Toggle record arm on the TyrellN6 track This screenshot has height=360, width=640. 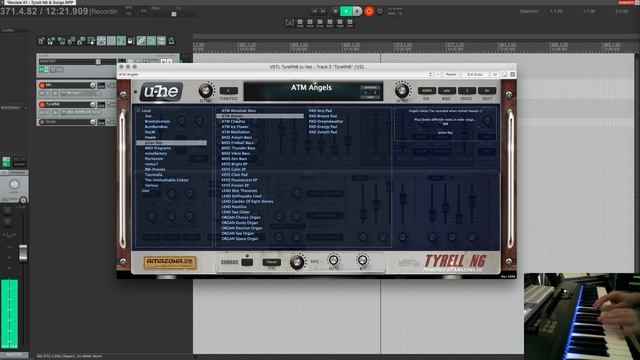click(42, 104)
